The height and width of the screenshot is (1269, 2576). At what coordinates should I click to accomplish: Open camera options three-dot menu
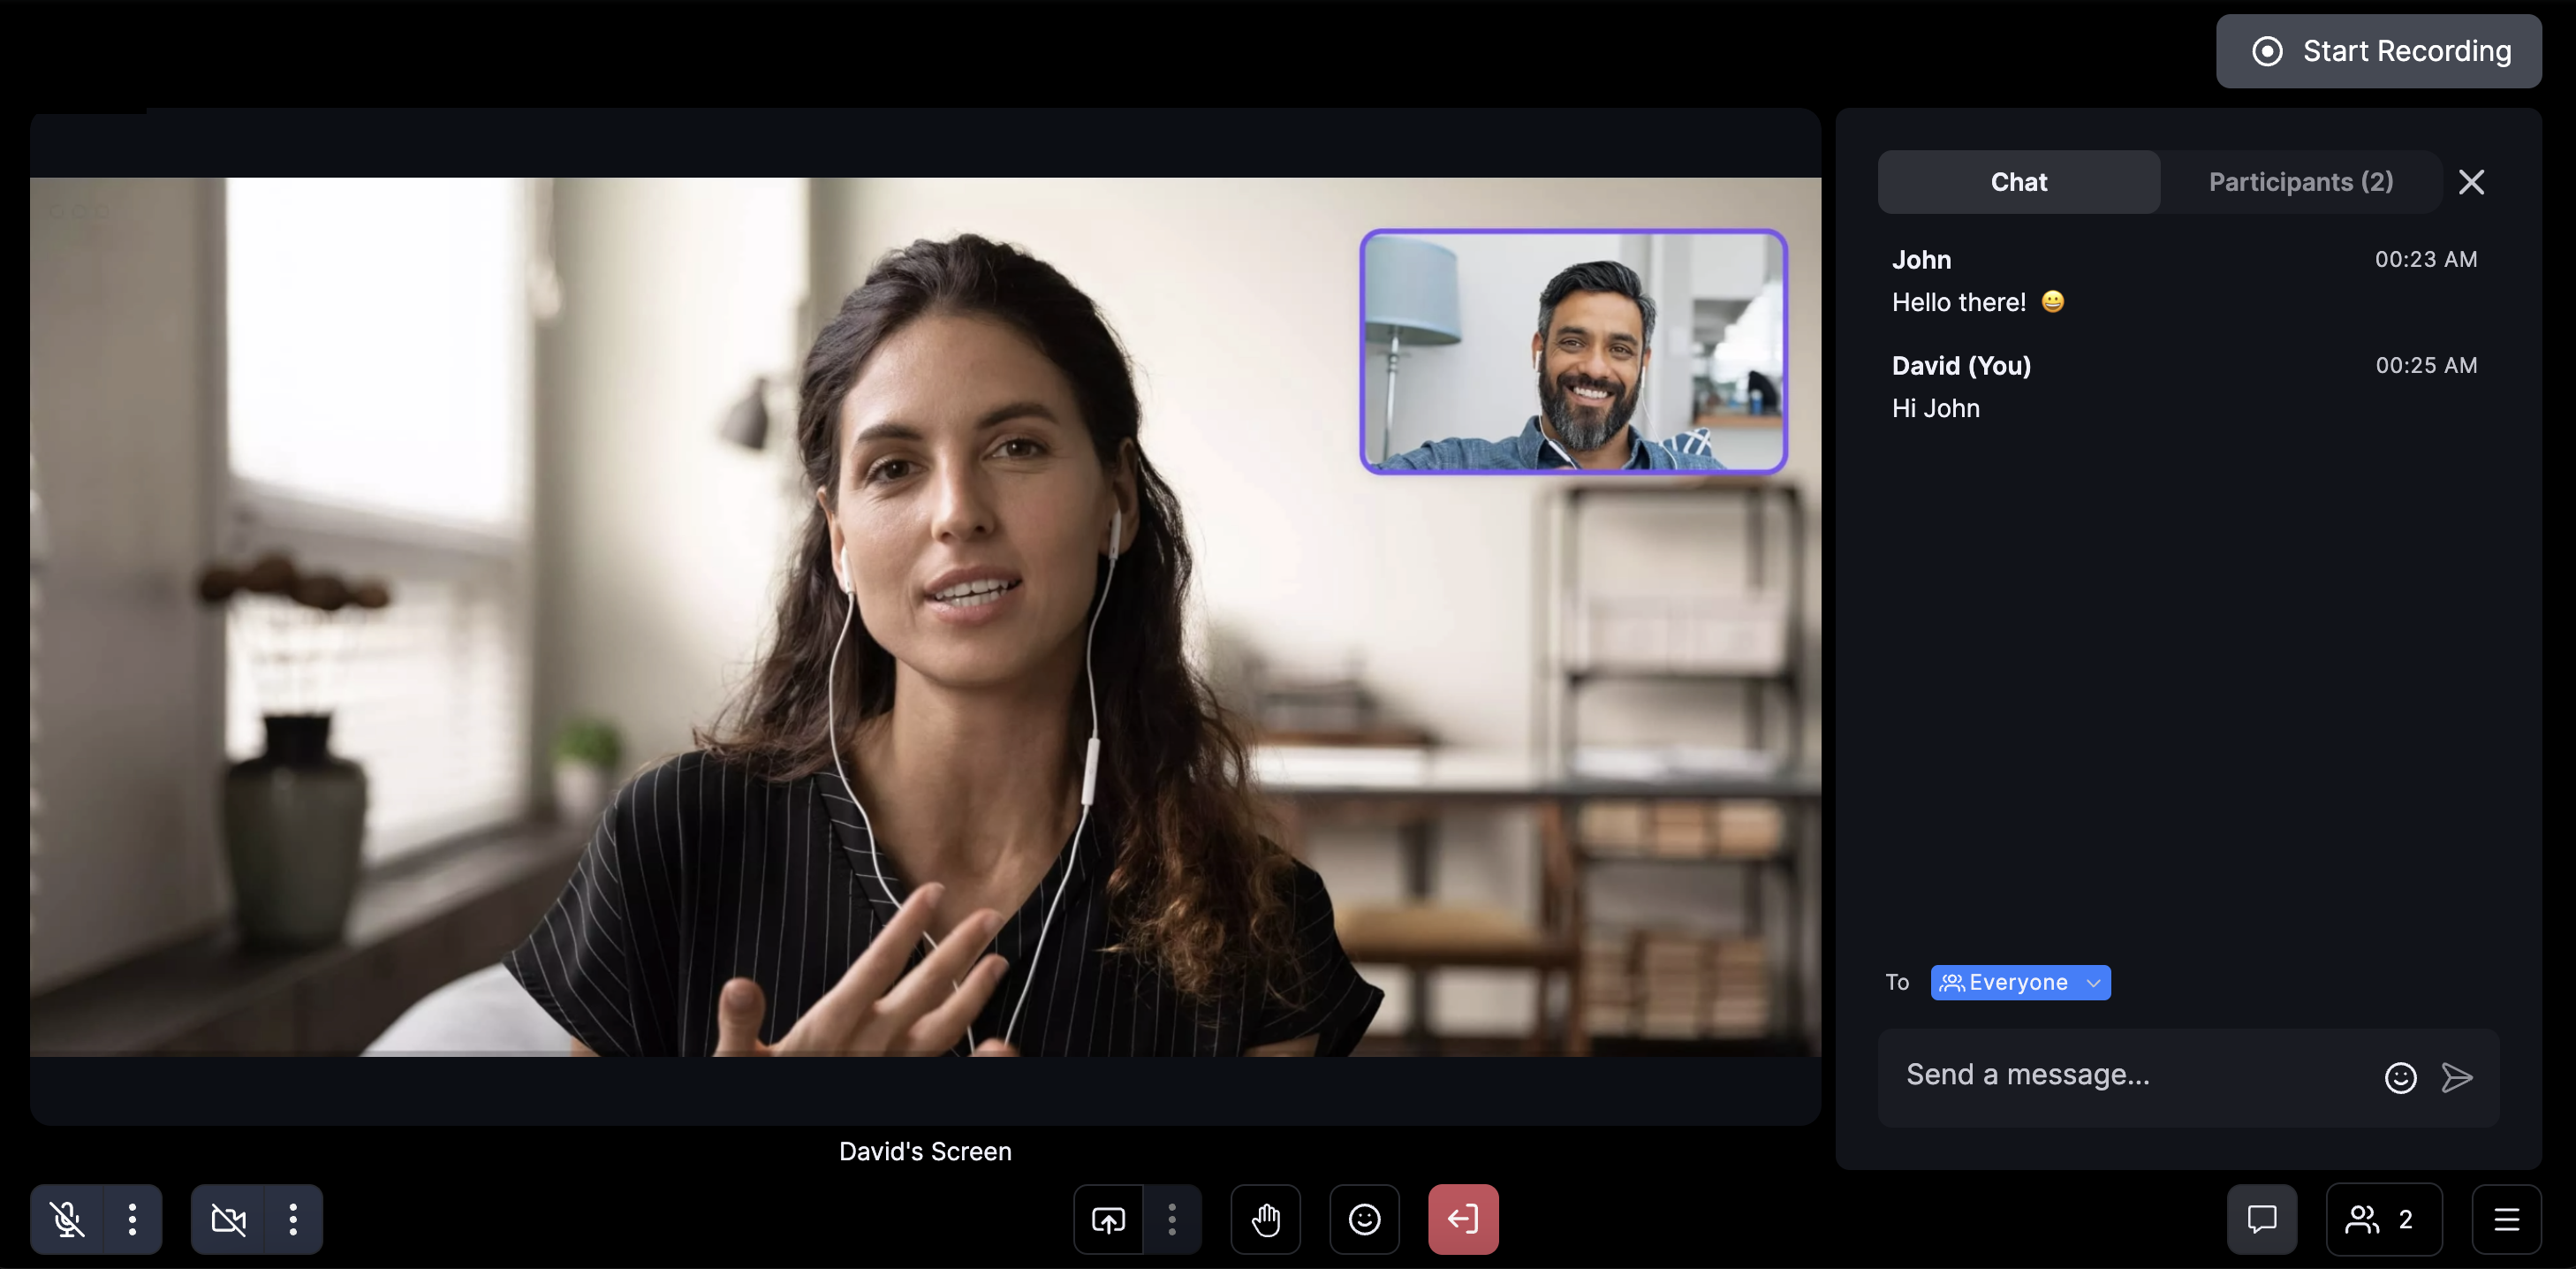[x=293, y=1219]
